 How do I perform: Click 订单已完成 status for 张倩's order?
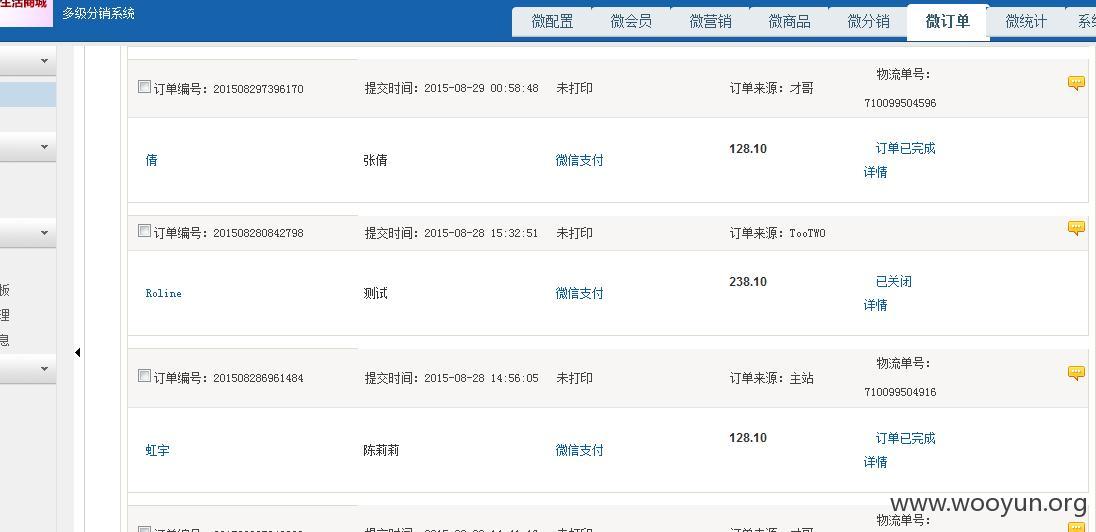[905, 148]
